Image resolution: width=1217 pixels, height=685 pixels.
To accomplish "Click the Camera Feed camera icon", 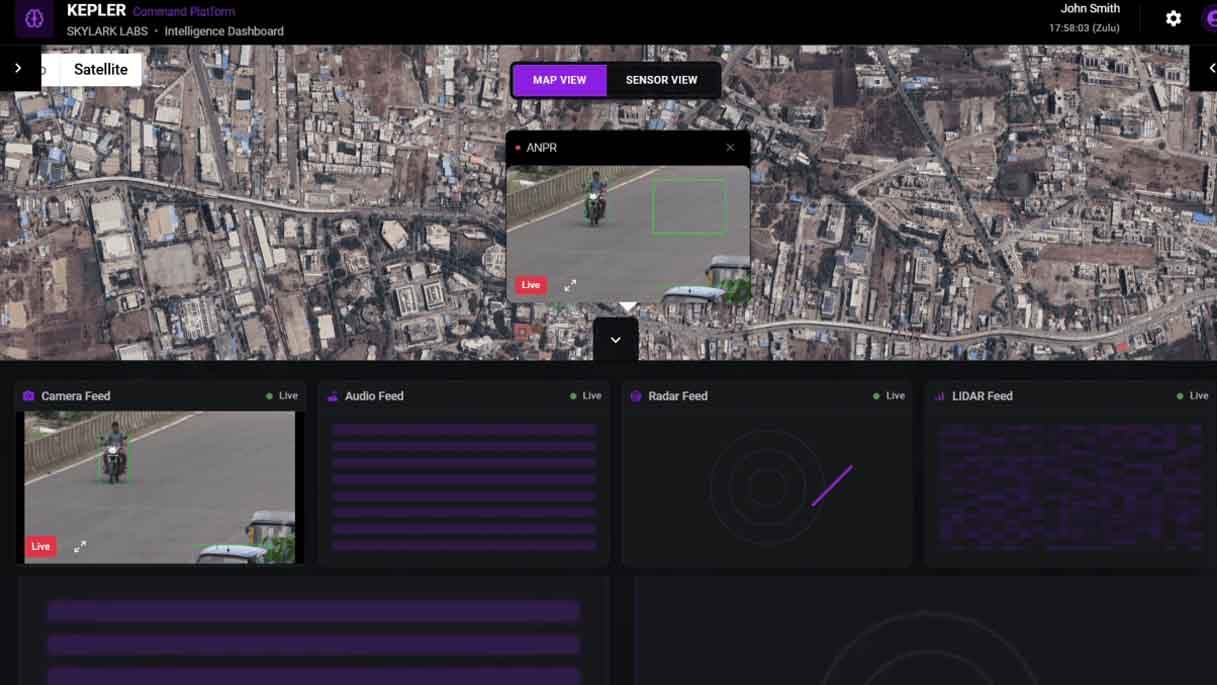I will click(x=29, y=396).
